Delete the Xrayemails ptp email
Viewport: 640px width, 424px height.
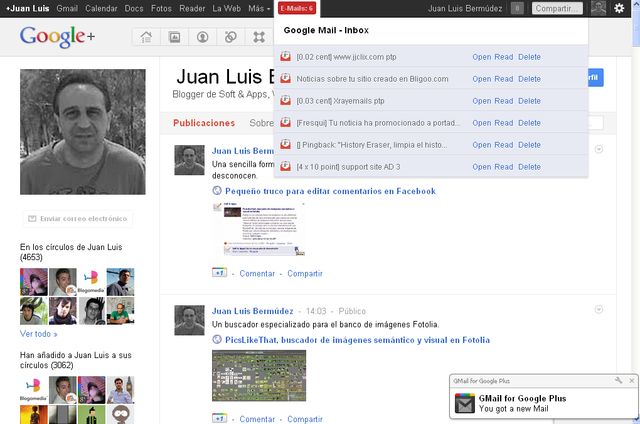pos(529,101)
